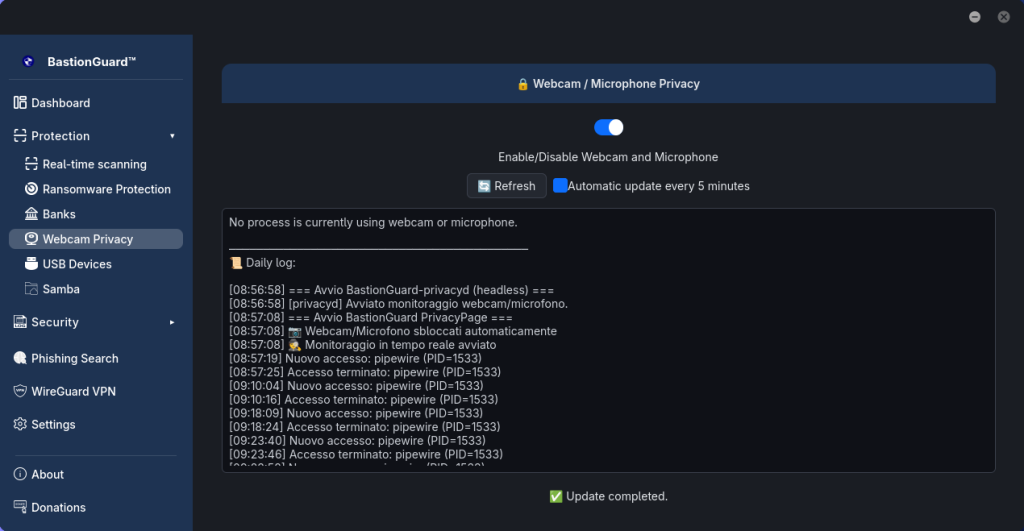Click the USB Devices icon

click(31, 263)
